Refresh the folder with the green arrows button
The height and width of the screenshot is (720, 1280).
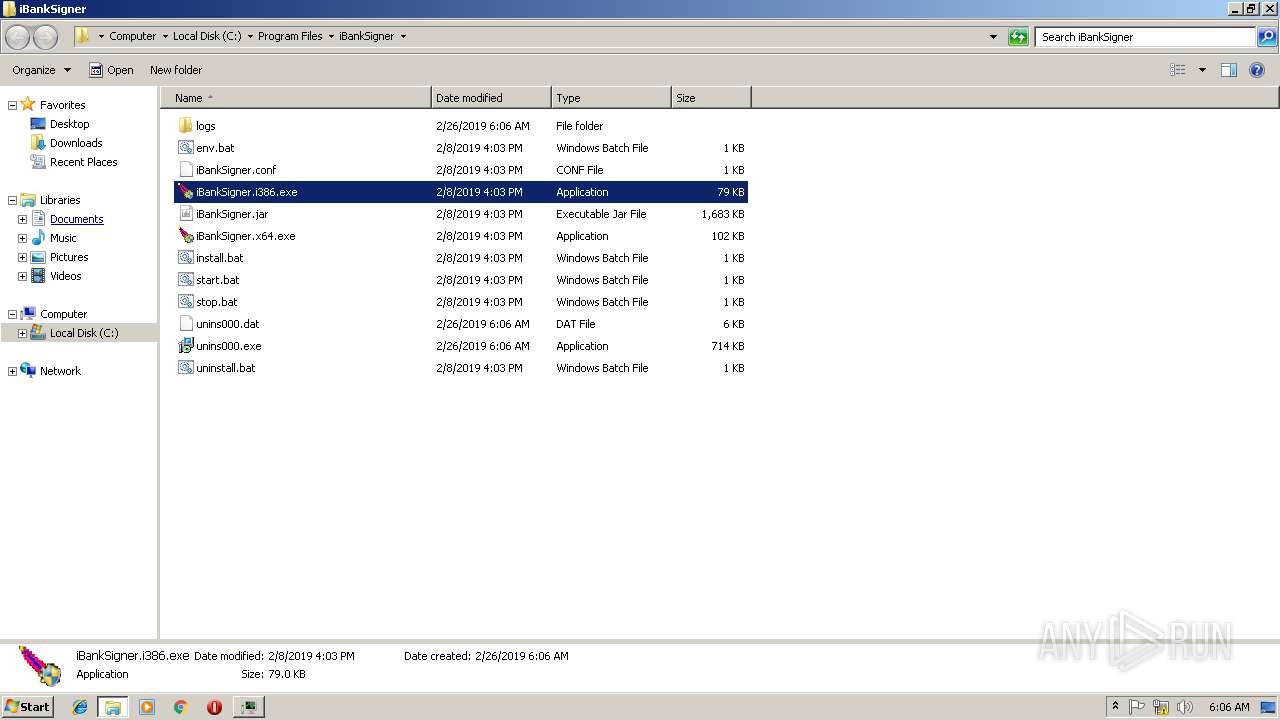click(1018, 37)
